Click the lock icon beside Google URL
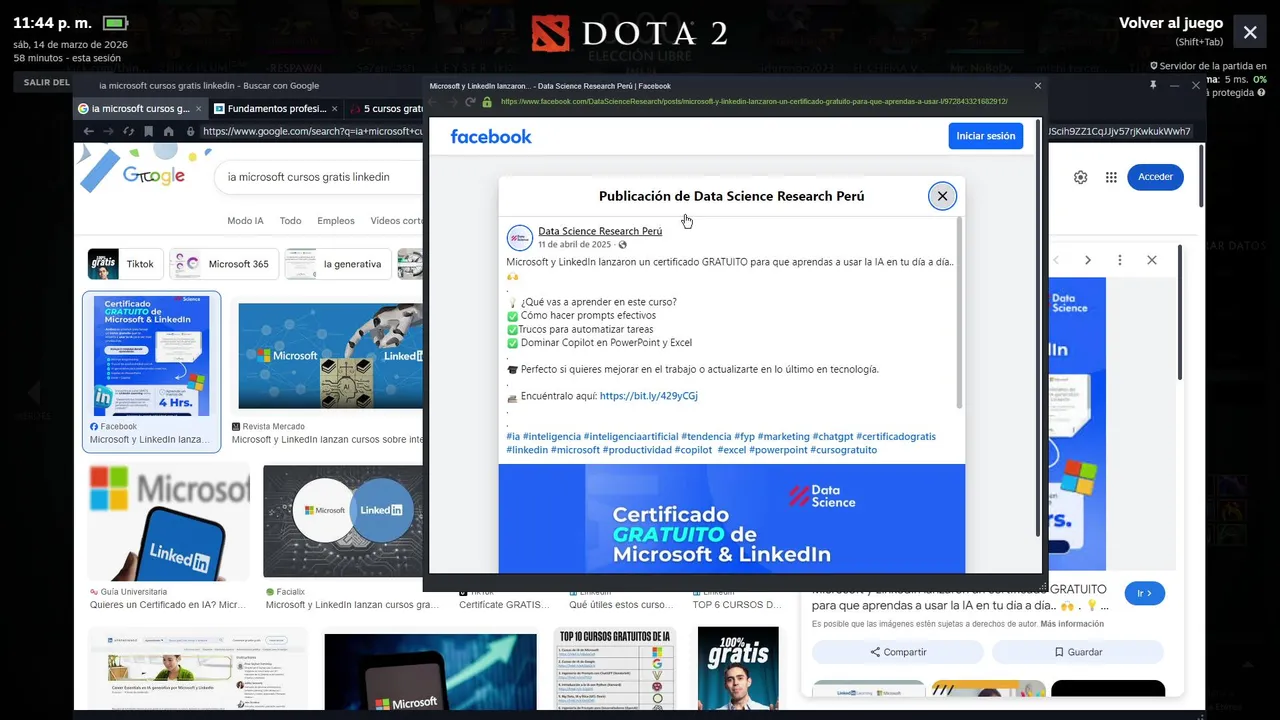This screenshot has height=720, width=1280. tap(190, 131)
